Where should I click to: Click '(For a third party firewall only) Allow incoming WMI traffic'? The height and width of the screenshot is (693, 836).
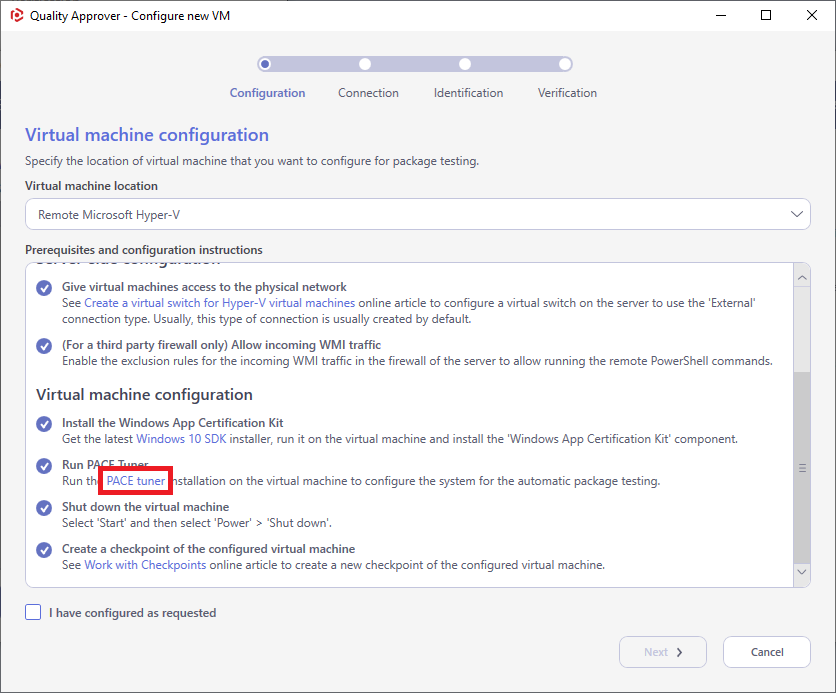click(221, 345)
